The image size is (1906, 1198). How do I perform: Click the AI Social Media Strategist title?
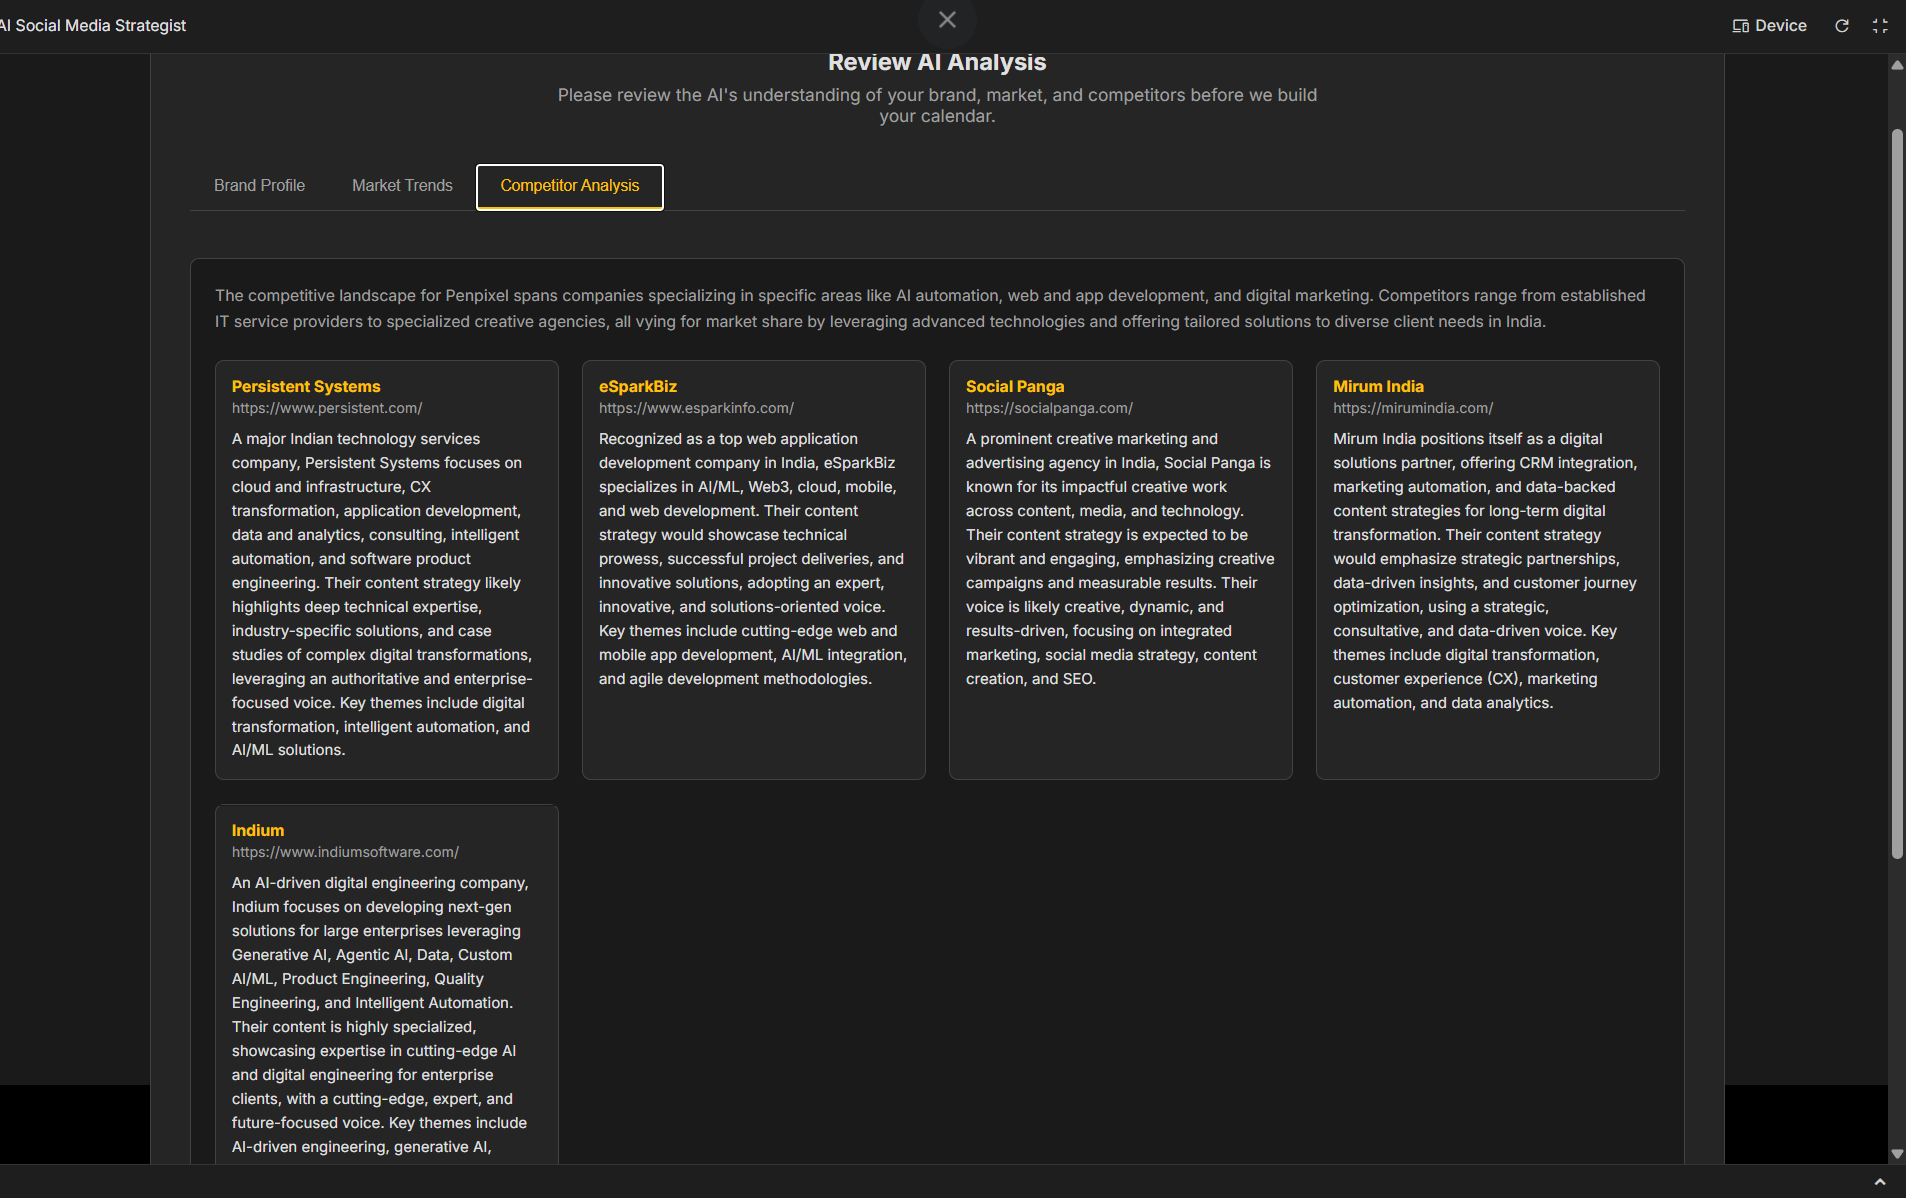pos(94,26)
